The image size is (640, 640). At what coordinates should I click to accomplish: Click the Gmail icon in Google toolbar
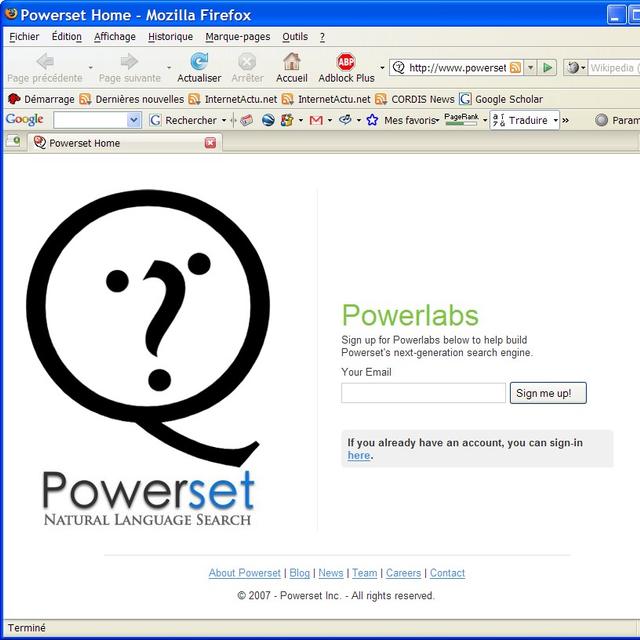click(x=316, y=120)
